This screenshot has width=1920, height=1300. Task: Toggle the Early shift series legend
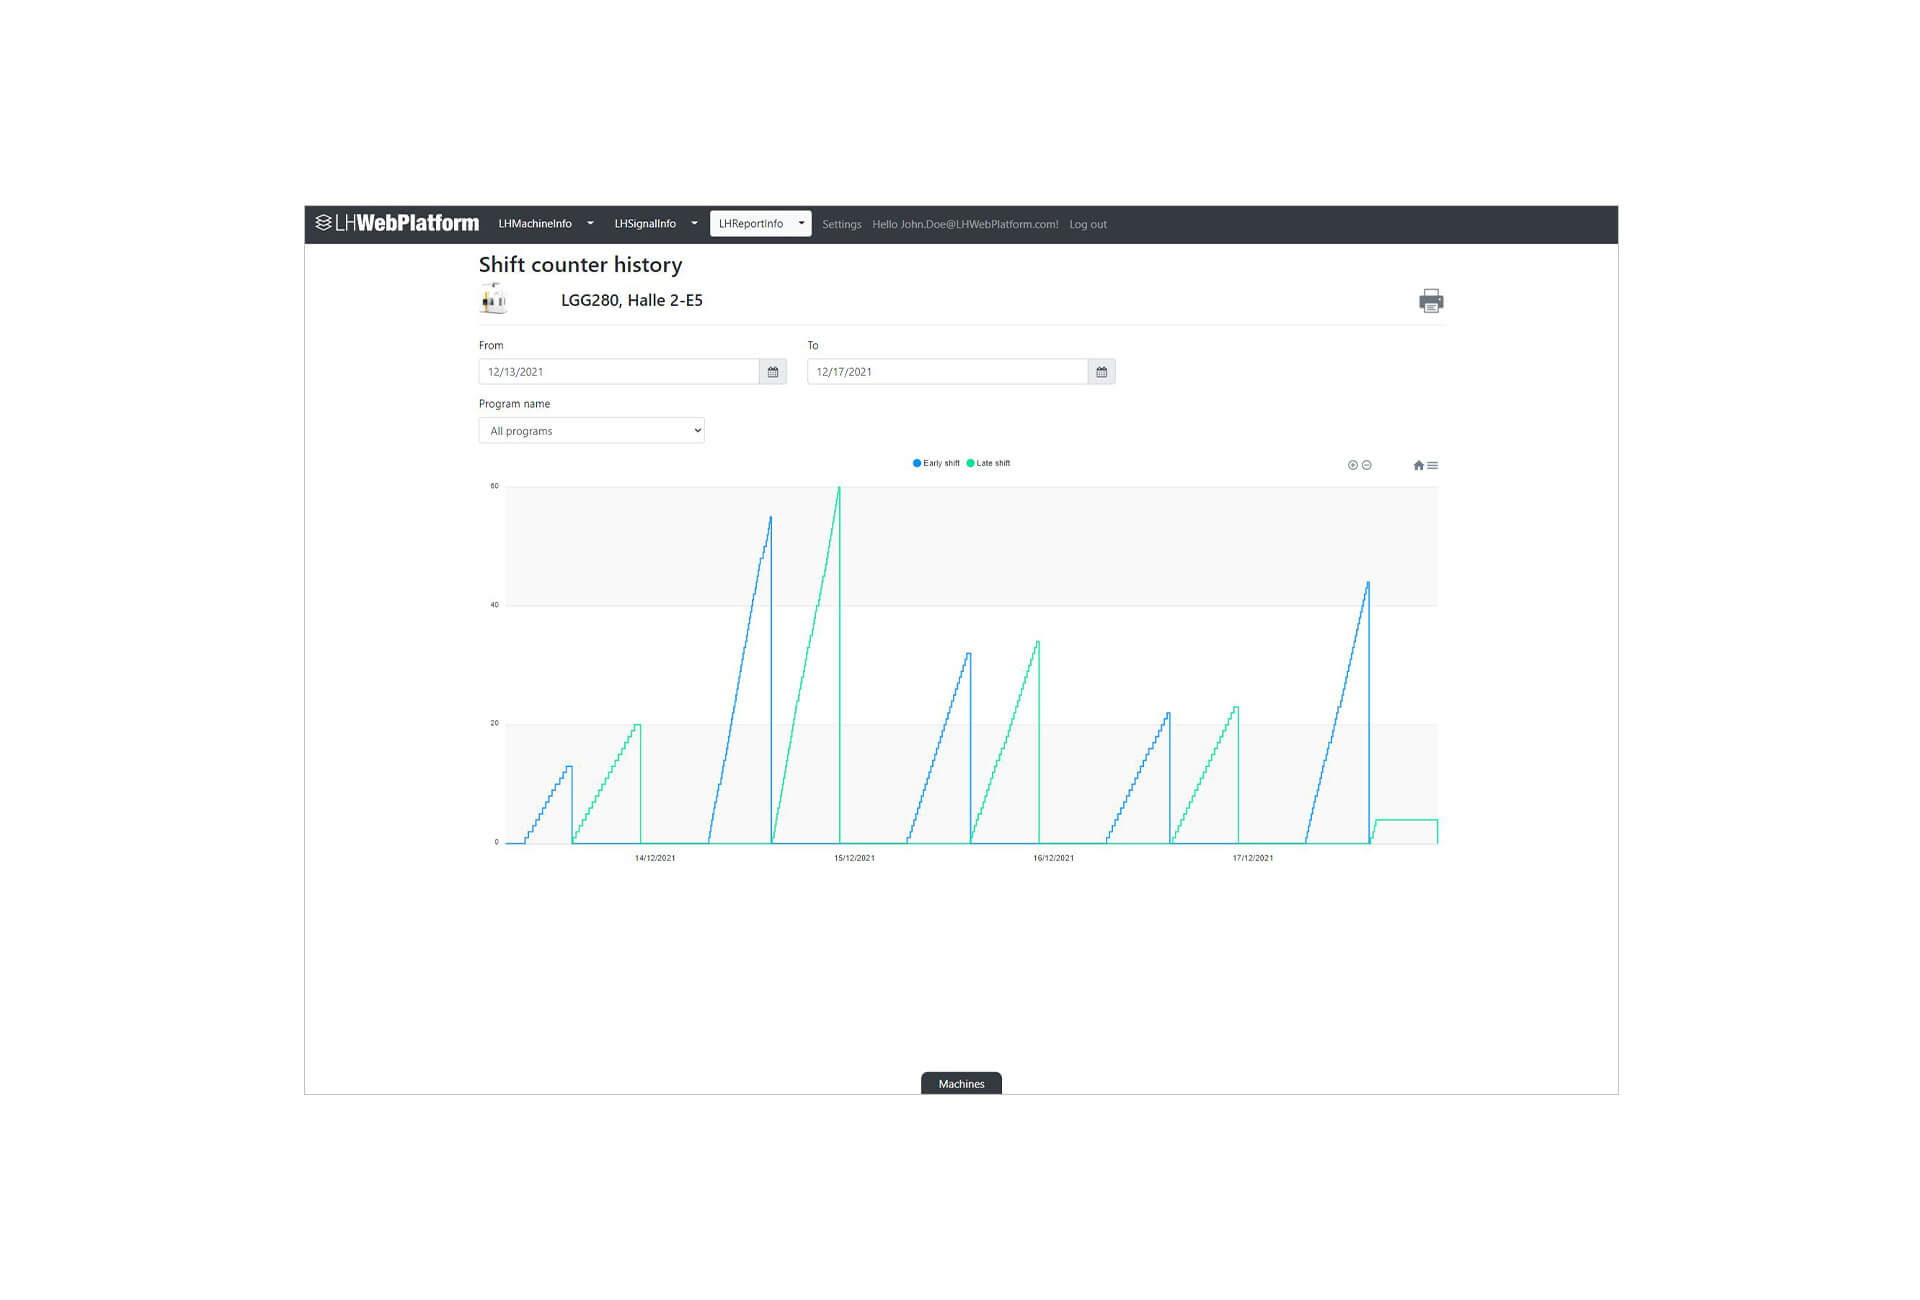[x=936, y=463]
